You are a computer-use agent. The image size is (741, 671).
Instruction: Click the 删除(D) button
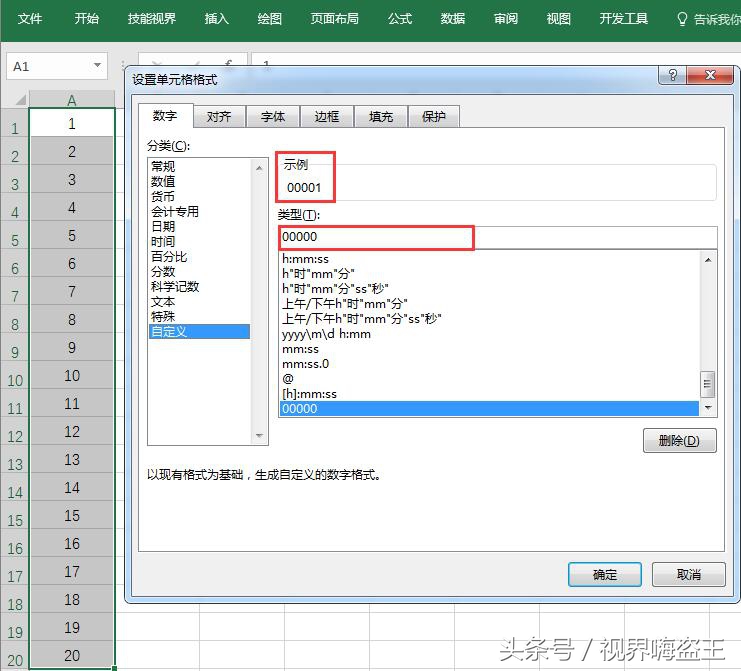tap(680, 441)
